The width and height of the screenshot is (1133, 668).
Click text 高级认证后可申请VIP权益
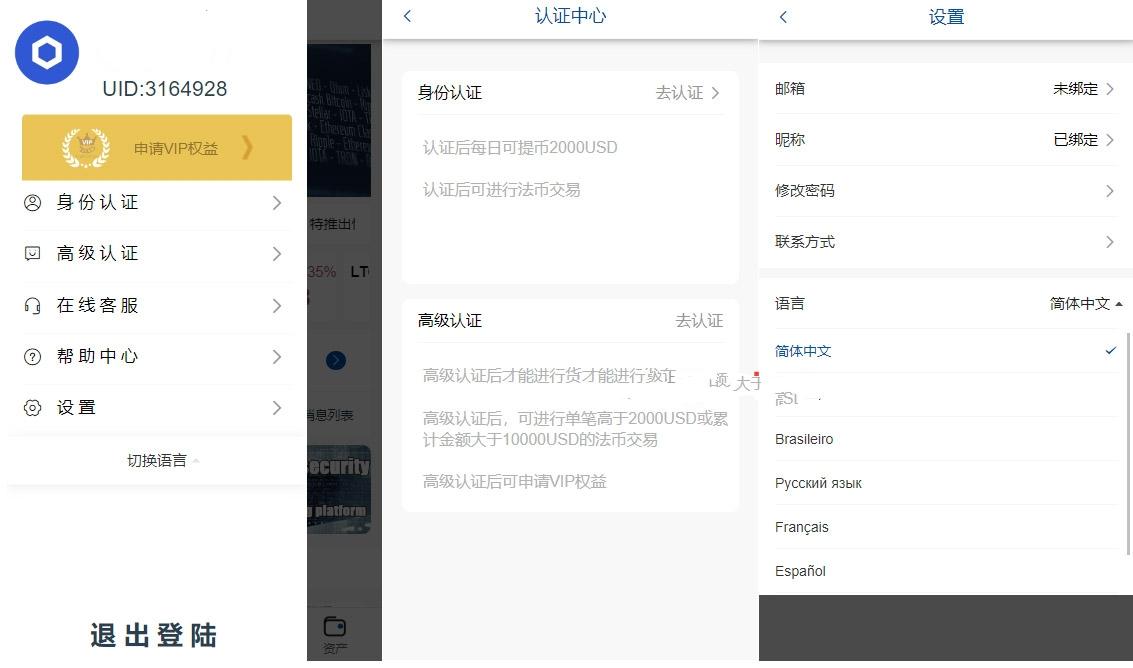pos(514,481)
